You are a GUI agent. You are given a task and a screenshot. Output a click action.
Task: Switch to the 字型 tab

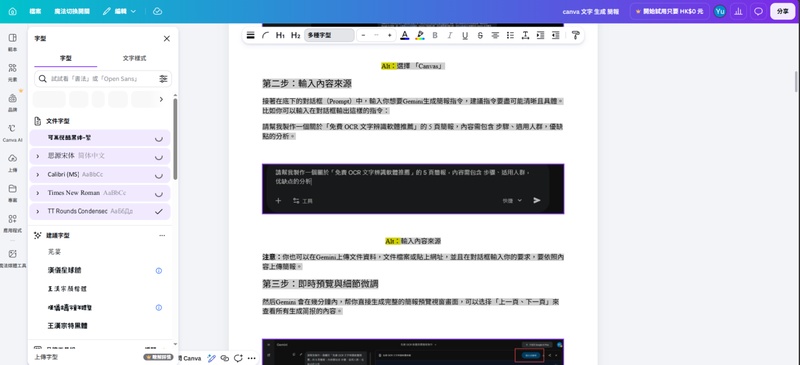(x=66, y=58)
